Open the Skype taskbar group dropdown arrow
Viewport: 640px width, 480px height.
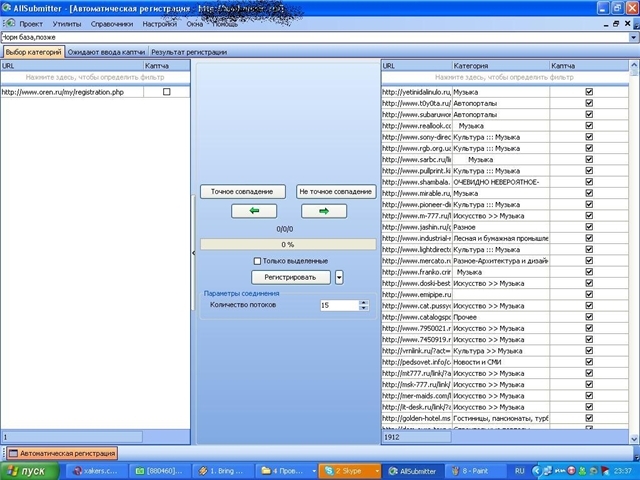point(377,471)
